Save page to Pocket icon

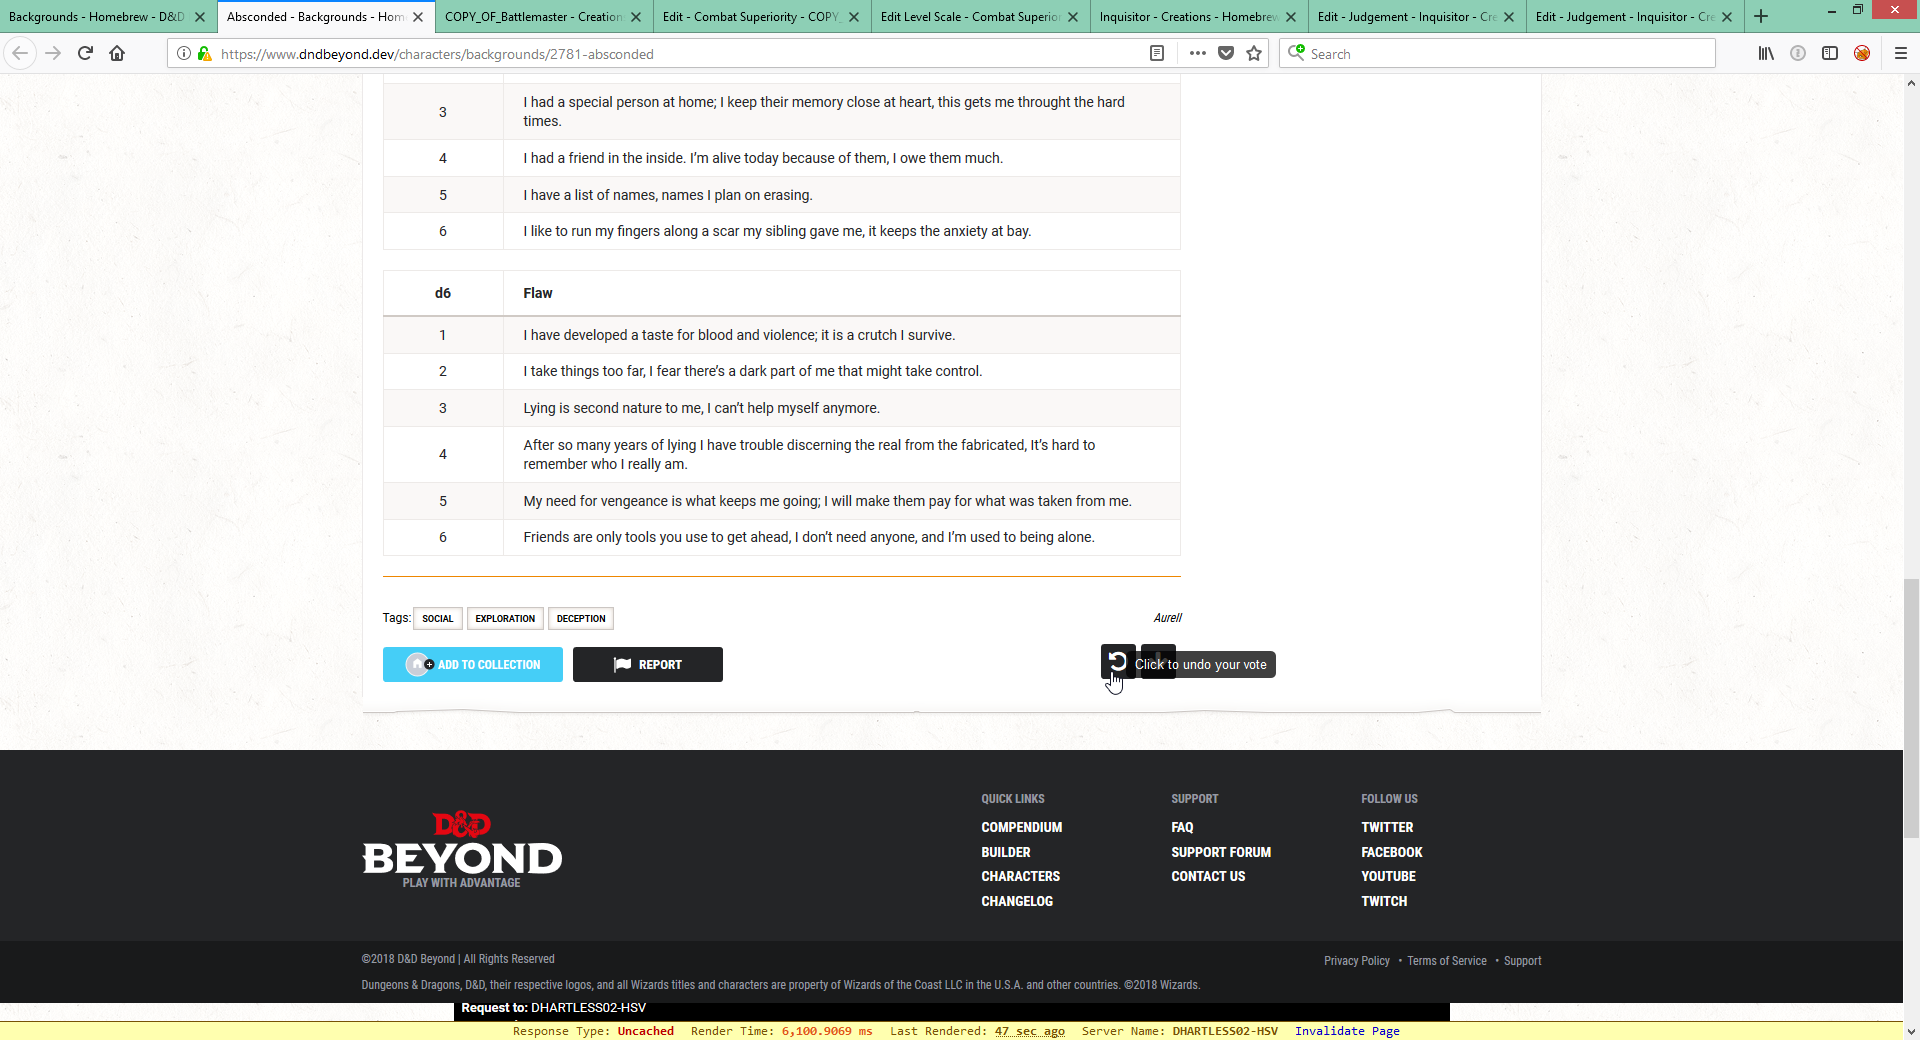[1226, 54]
